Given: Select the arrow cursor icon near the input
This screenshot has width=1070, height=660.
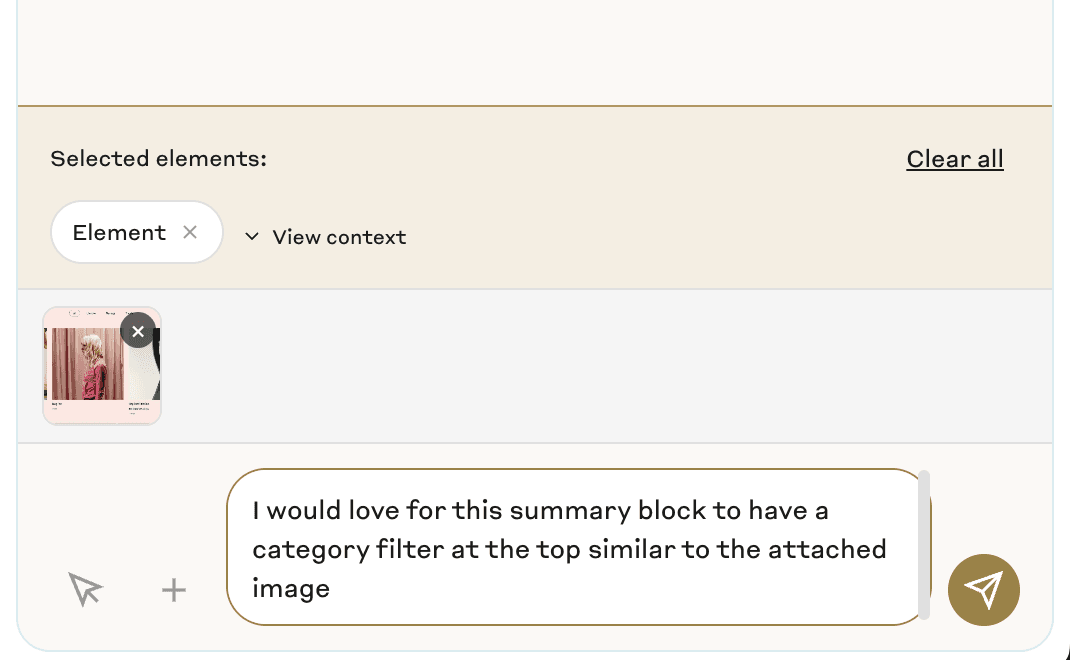Looking at the screenshot, I should 85,590.
